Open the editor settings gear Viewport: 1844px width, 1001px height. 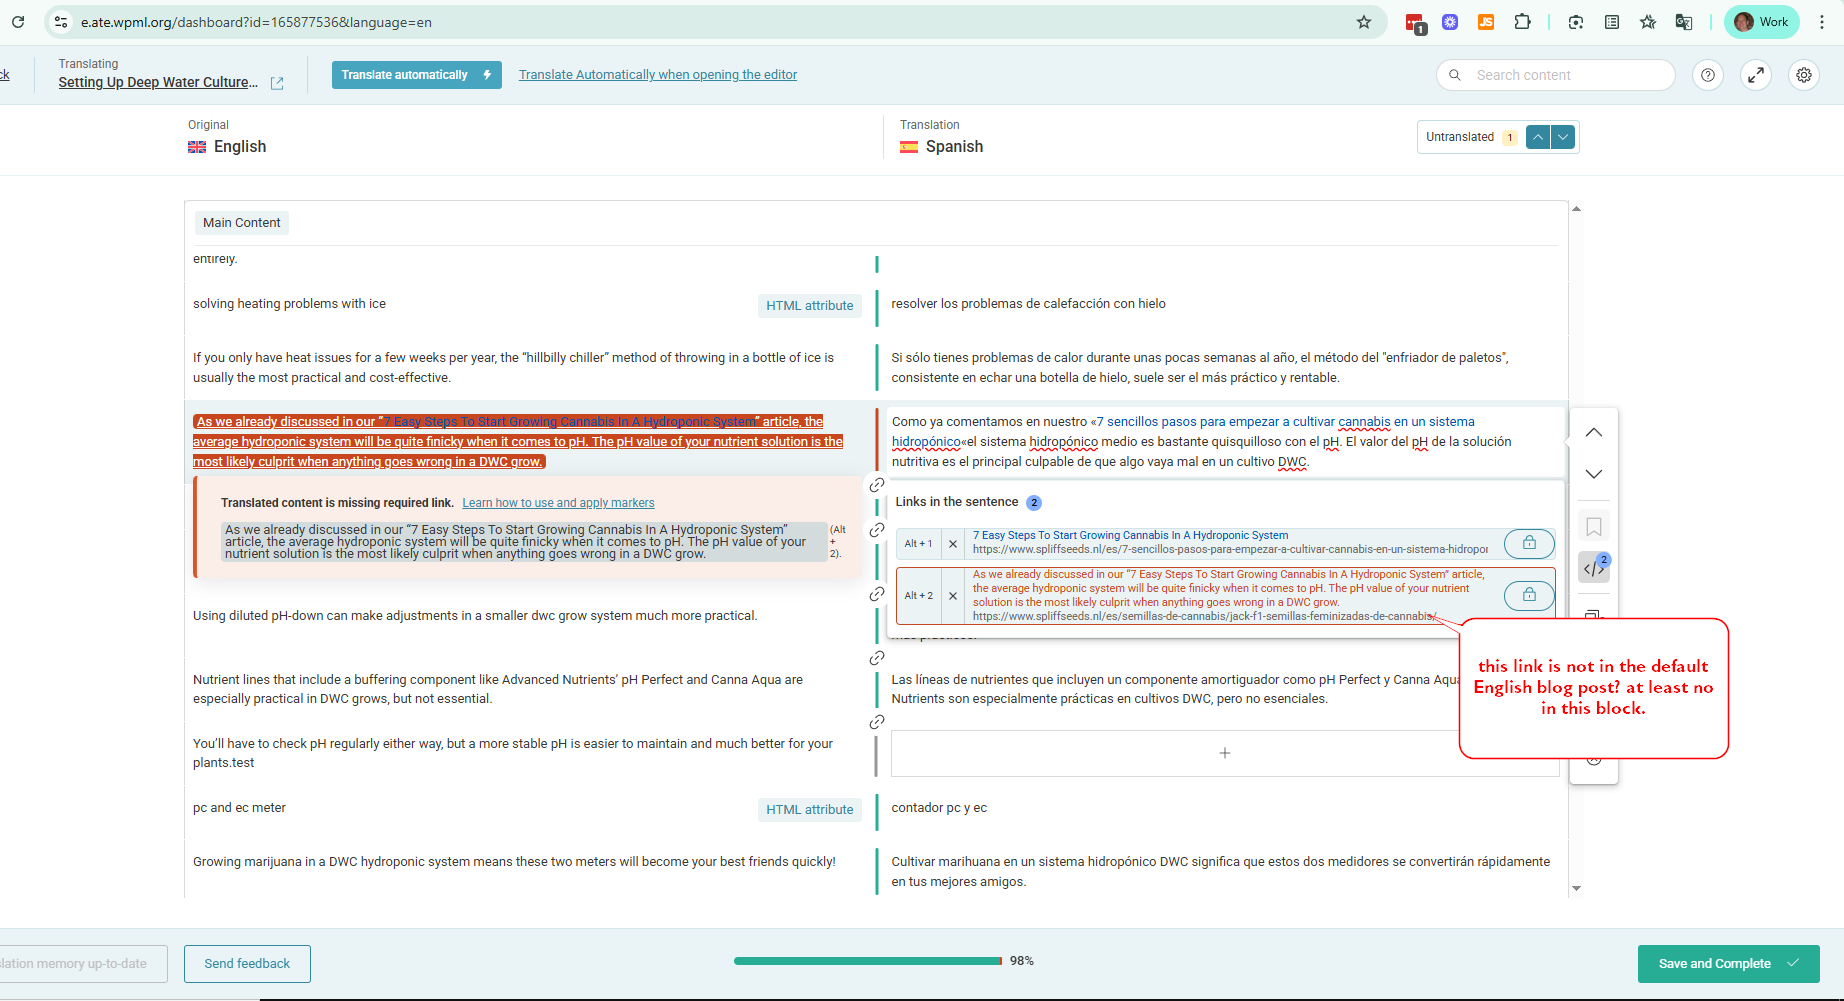coord(1804,75)
